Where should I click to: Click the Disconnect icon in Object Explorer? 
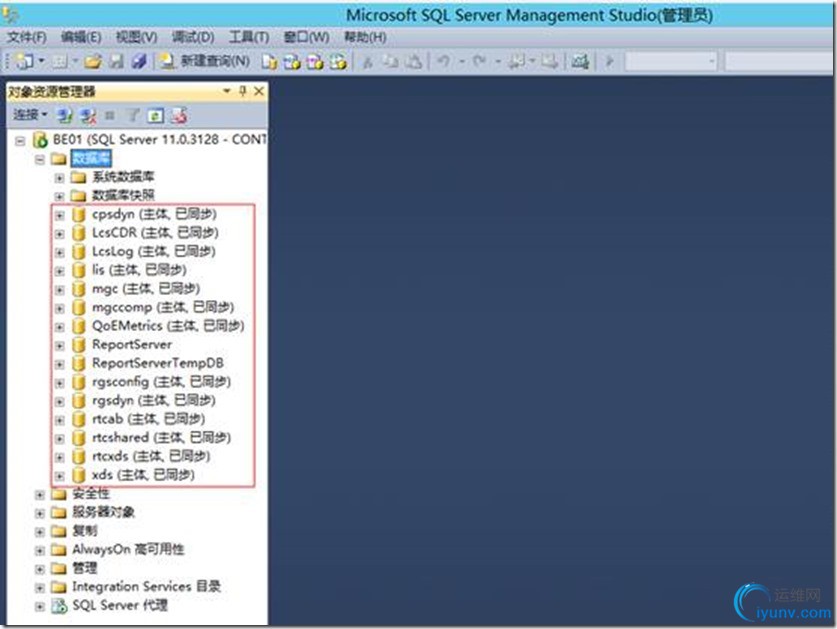click(x=88, y=115)
